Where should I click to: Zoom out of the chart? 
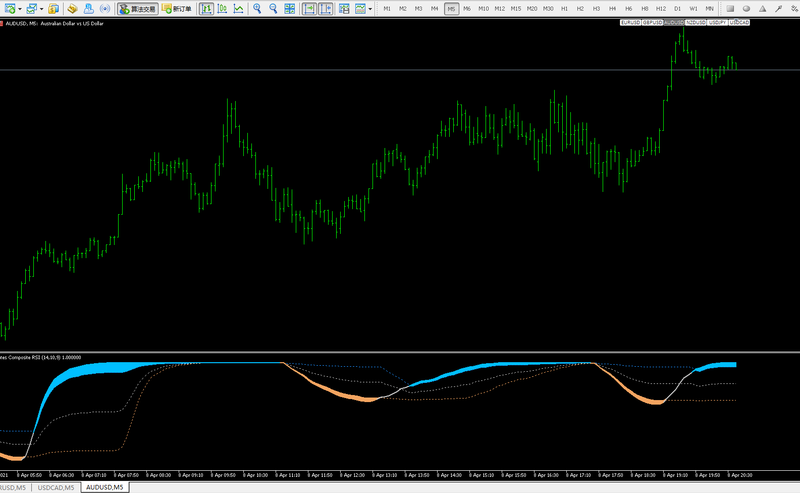pyautogui.click(x=273, y=8)
